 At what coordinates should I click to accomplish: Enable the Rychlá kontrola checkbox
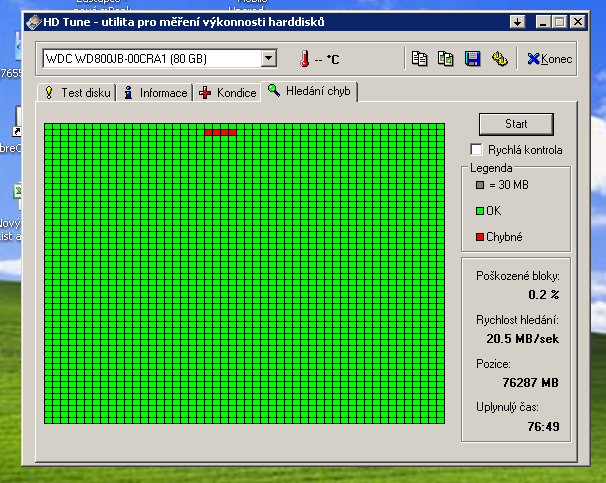point(477,150)
